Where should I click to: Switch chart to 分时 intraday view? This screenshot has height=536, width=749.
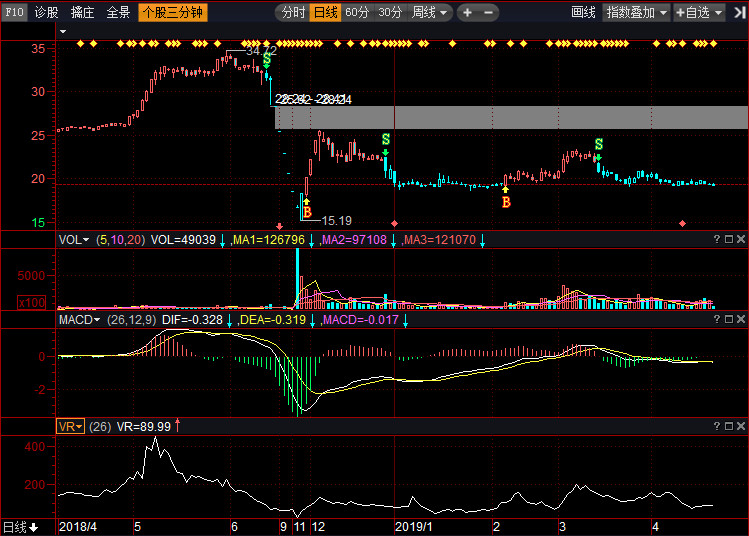pos(292,12)
